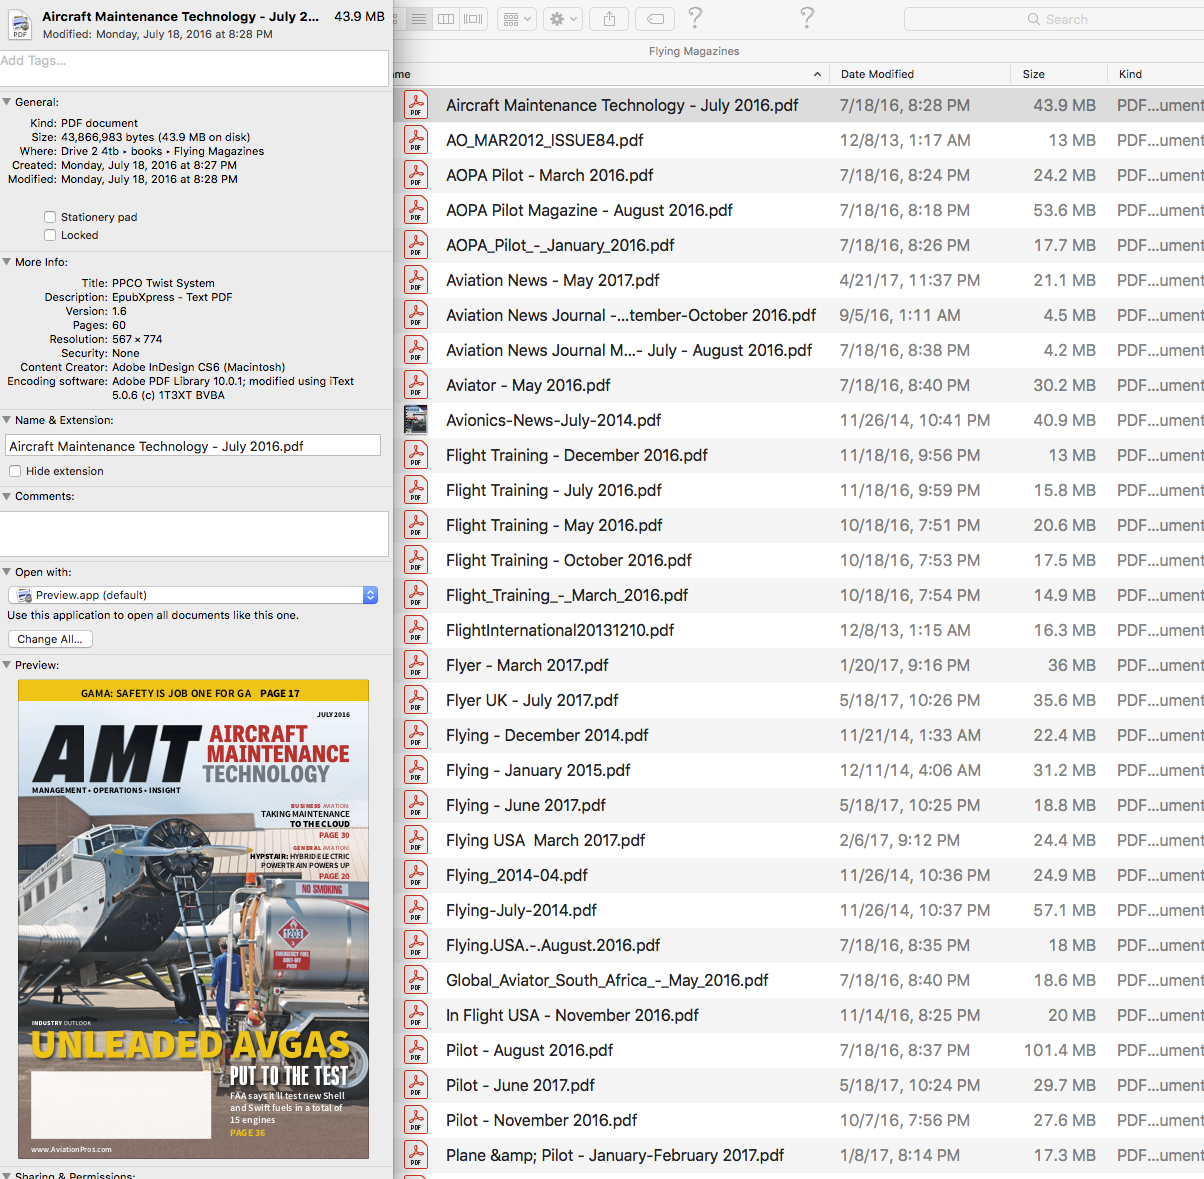Click the Change All... button
1204x1179 pixels.
pos(50,639)
